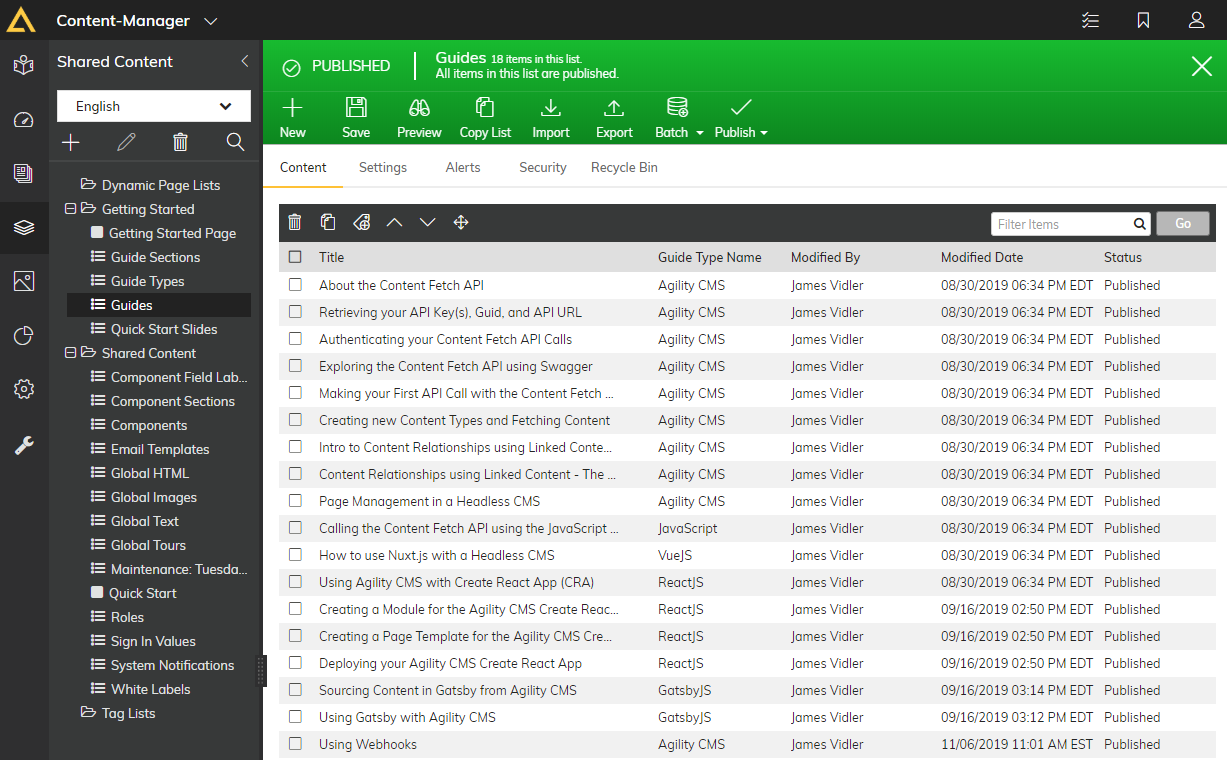The width and height of the screenshot is (1227, 760).
Task: Click the Go filter button
Action: [x=1183, y=224]
